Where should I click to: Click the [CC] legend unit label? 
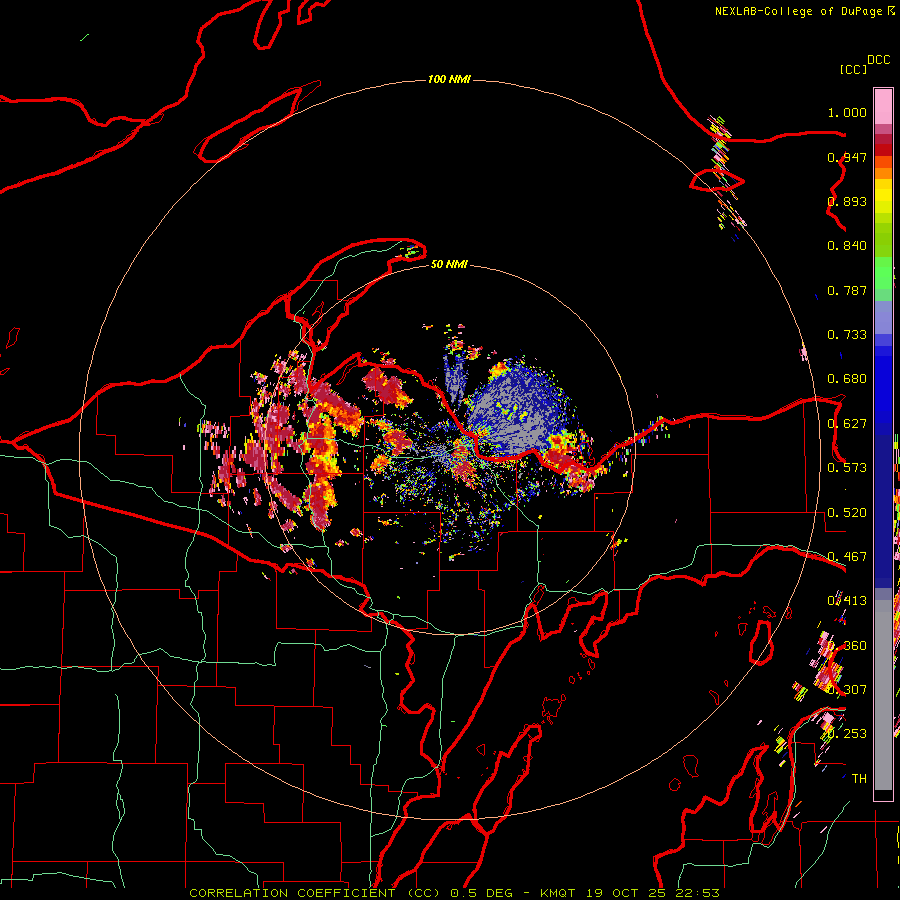[853, 69]
